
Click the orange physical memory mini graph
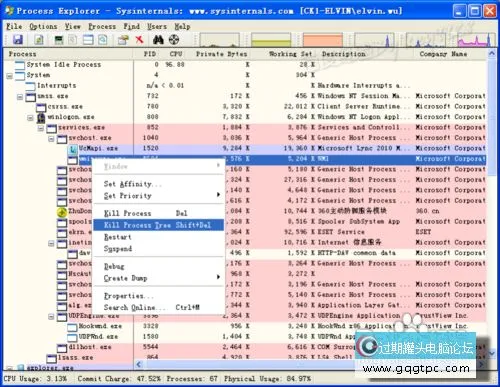click(323, 40)
